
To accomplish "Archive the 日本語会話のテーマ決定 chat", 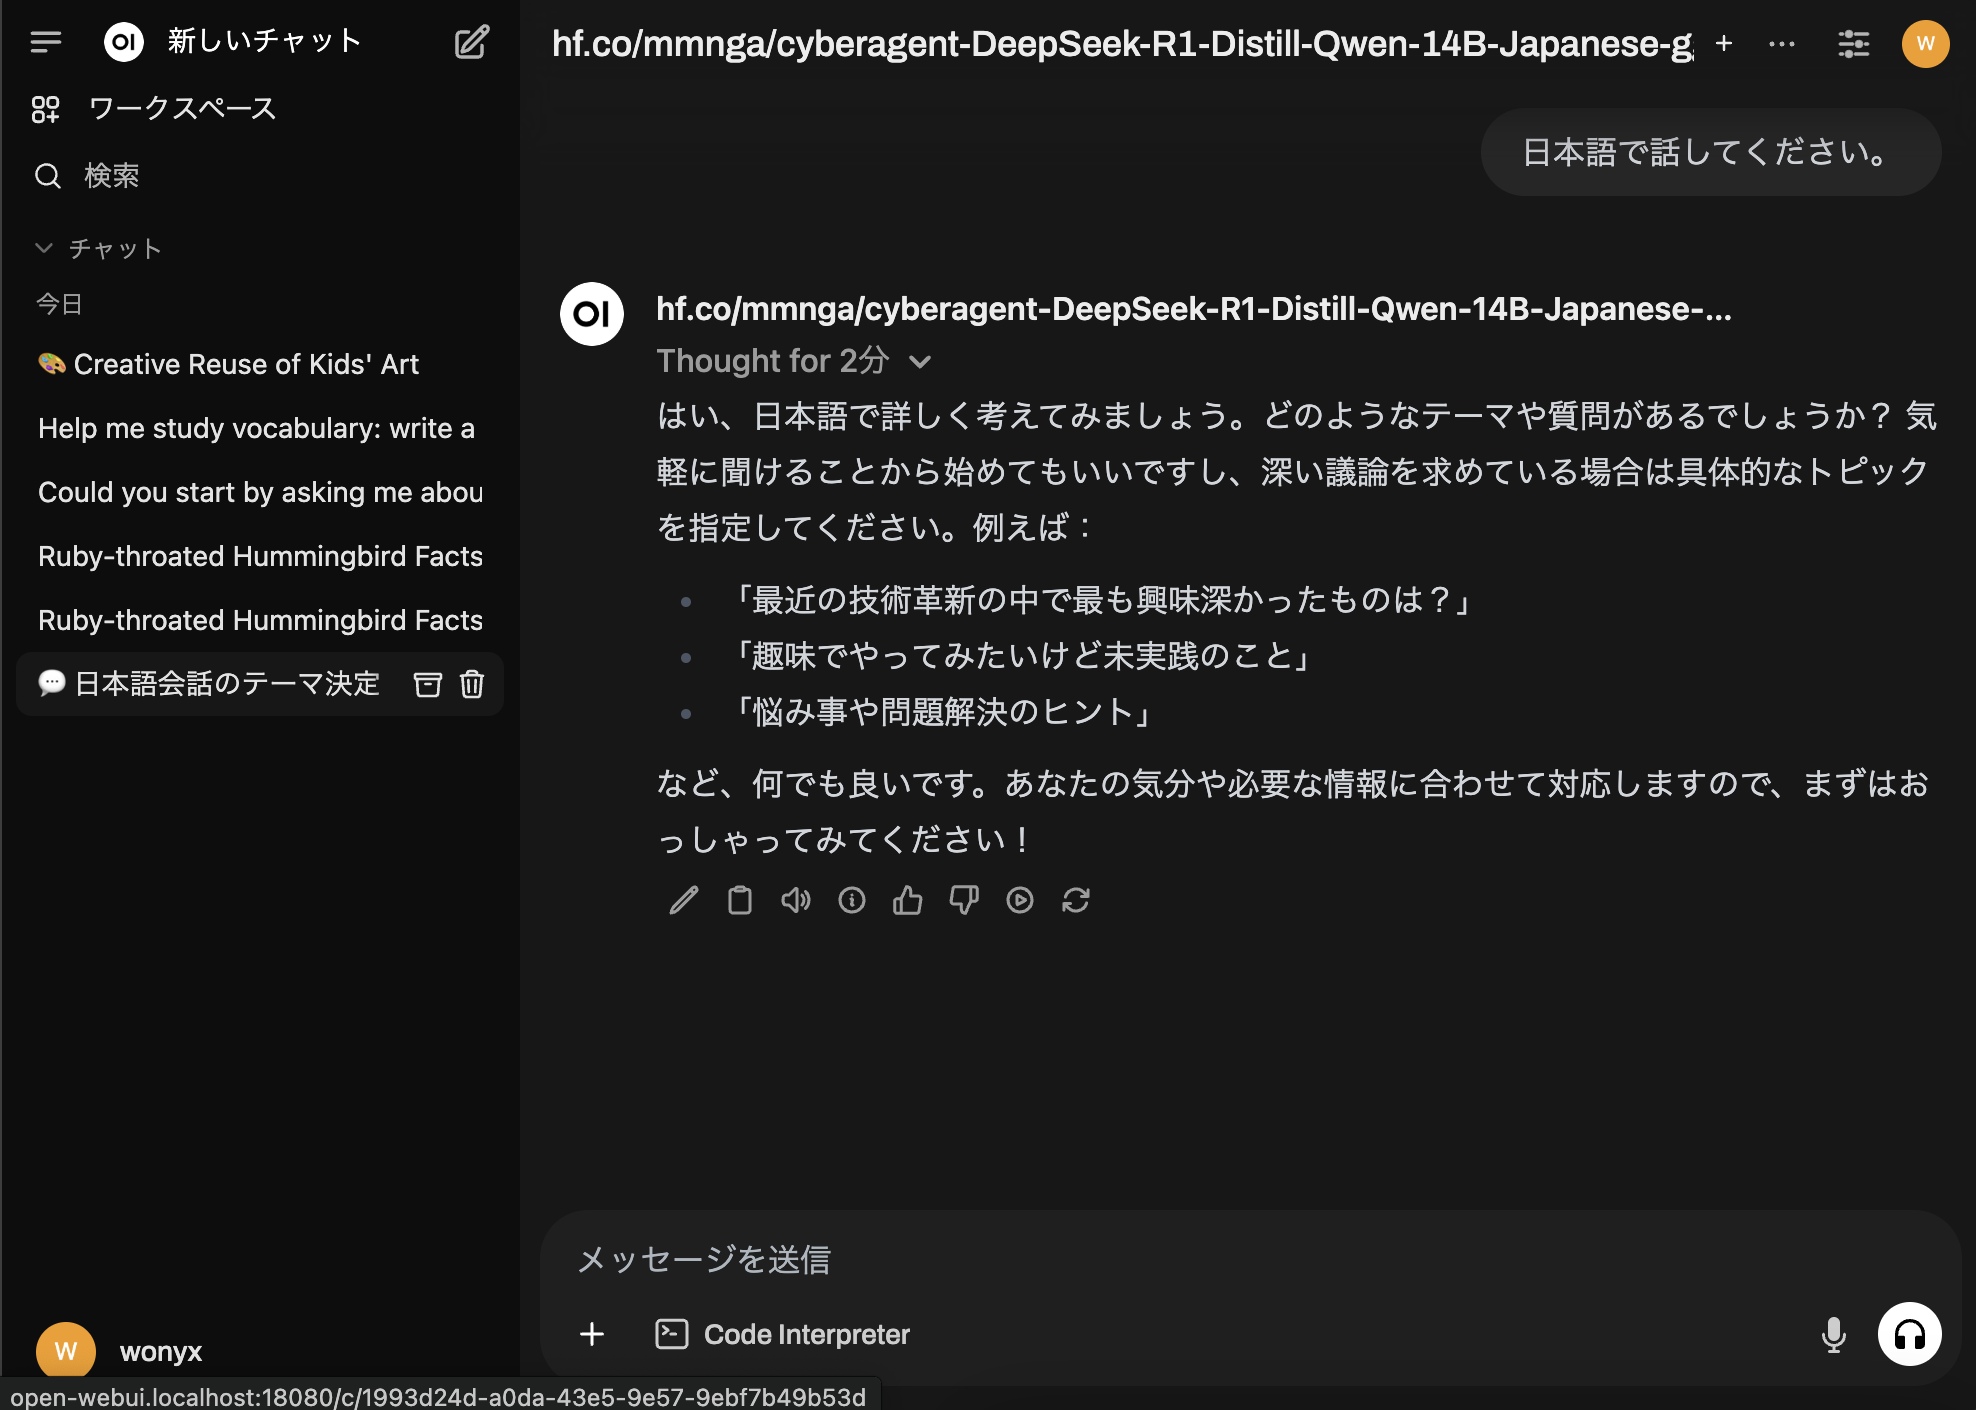I will coord(428,684).
